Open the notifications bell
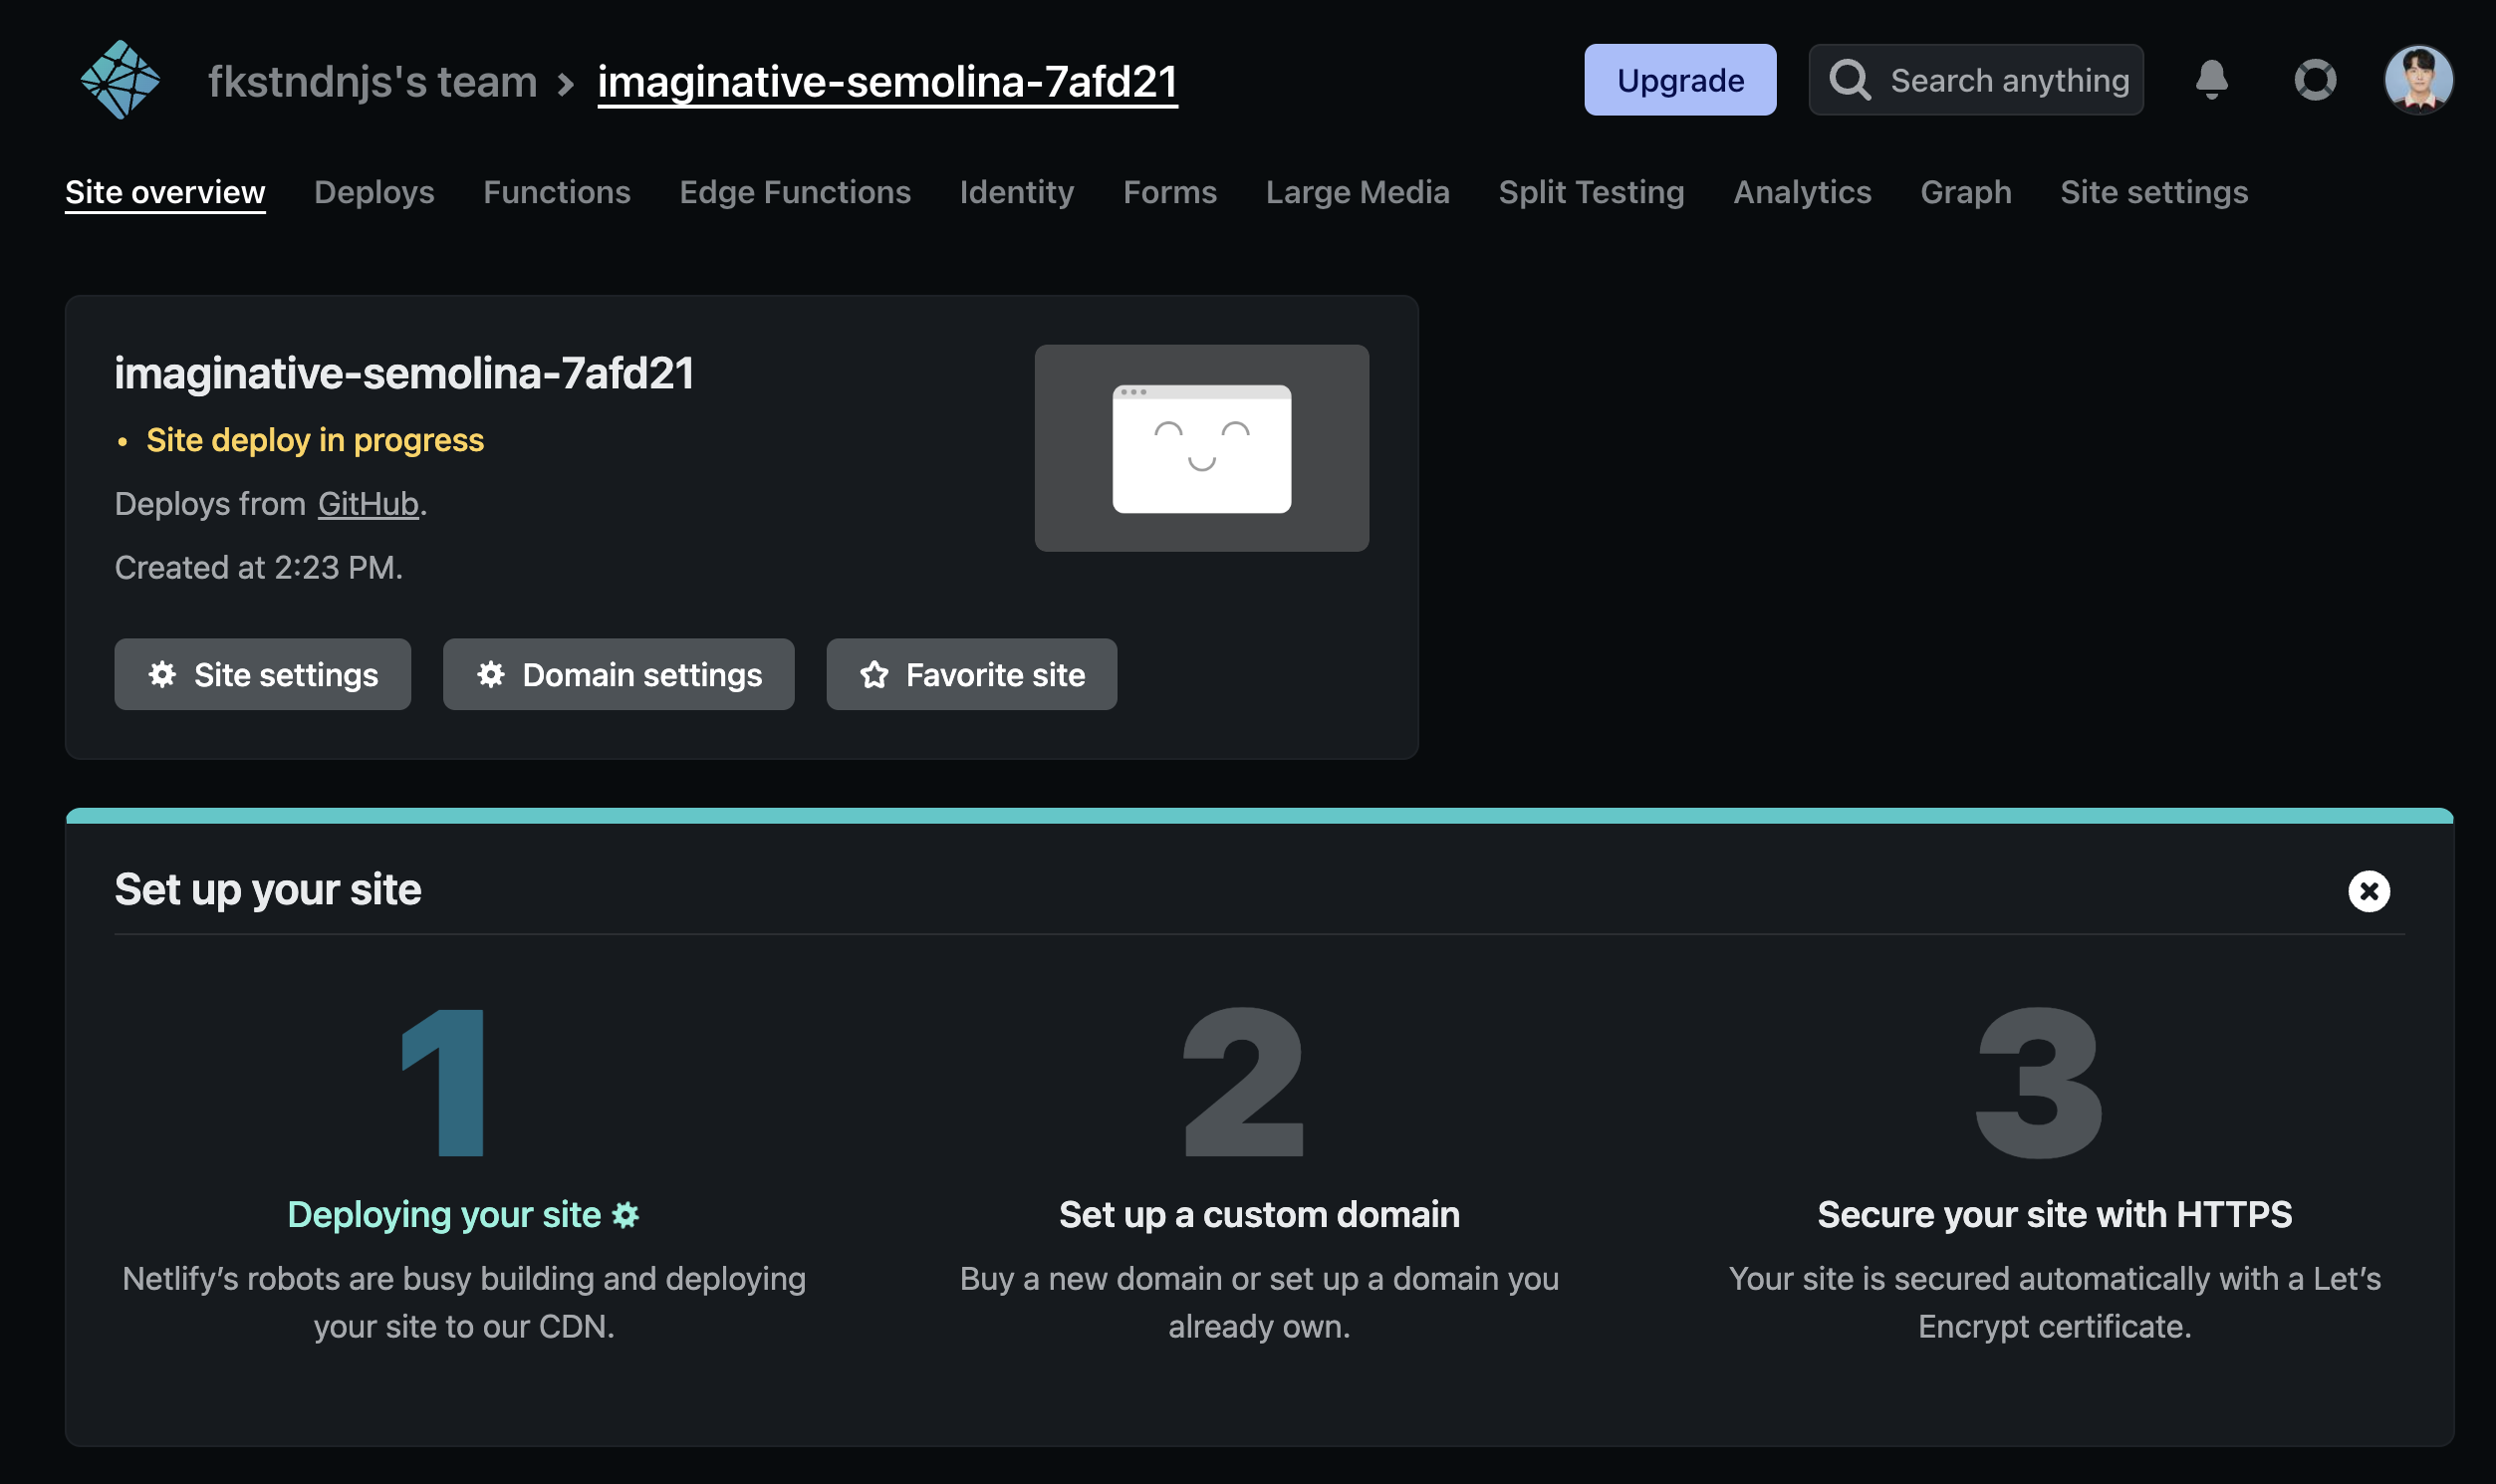Viewport: 2496px width, 1484px height. (2211, 79)
